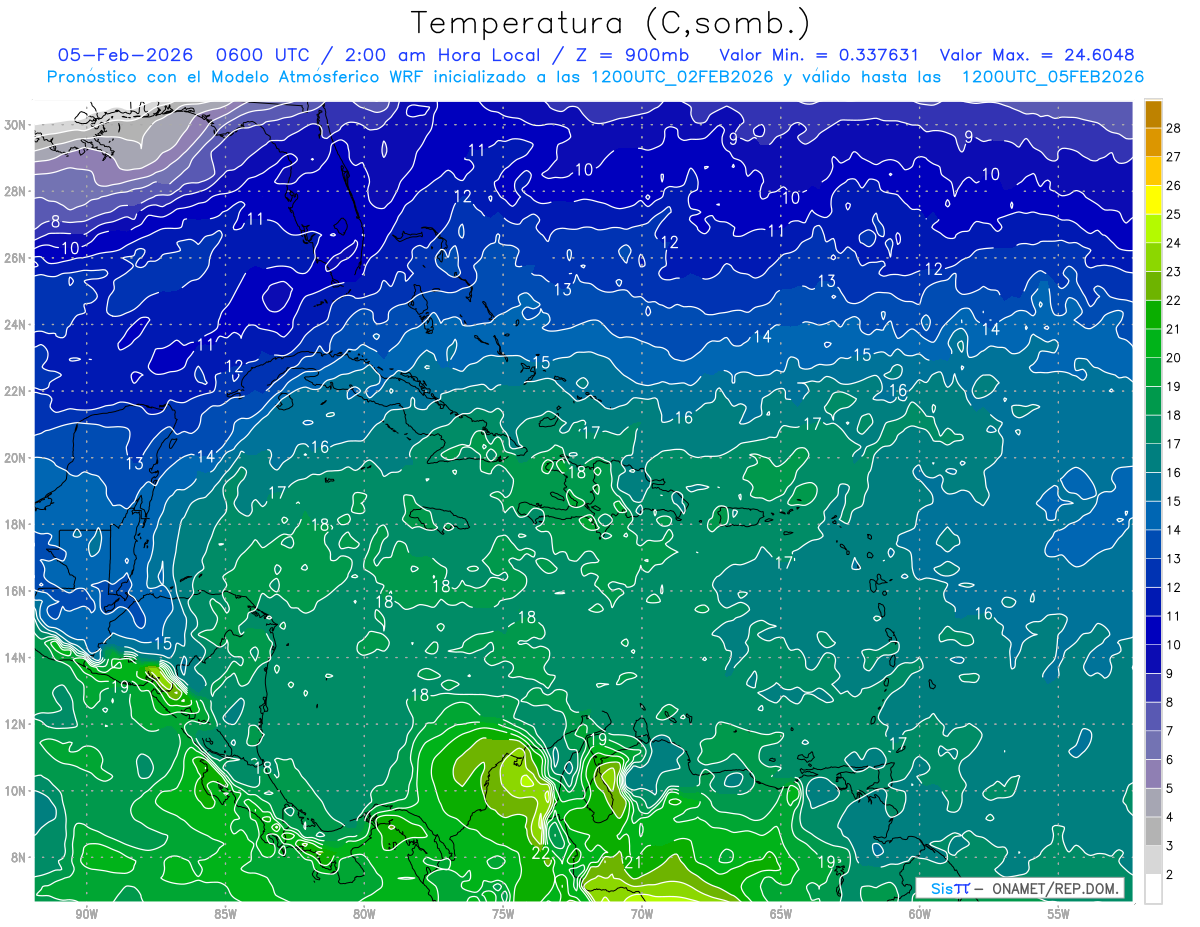The height and width of the screenshot is (927, 1200).
Task: Click the '55W' longitude axis label
Action: (x=1059, y=914)
